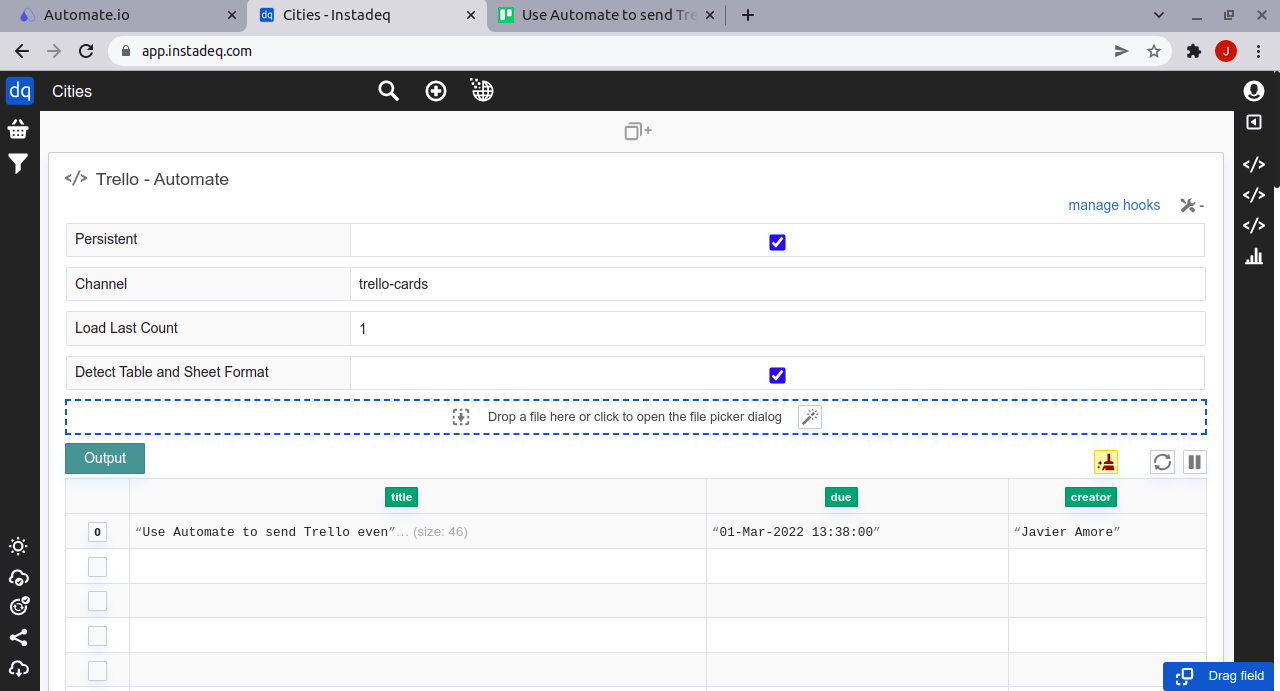Image resolution: width=1280 pixels, height=691 pixels.
Task: Reload the page
Action: pos(86,51)
